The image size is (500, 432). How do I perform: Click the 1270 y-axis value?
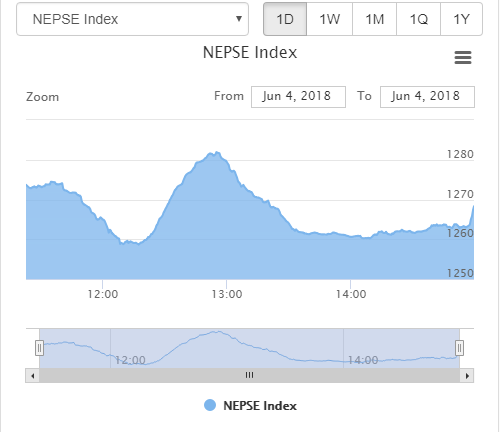click(460, 194)
